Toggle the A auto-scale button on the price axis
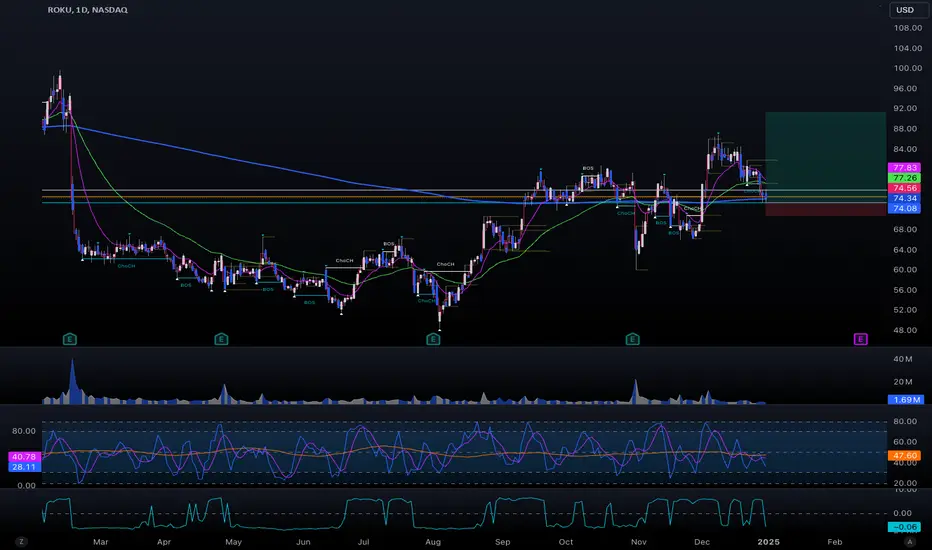Image resolution: width=932 pixels, height=550 pixels. pos(909,542)
